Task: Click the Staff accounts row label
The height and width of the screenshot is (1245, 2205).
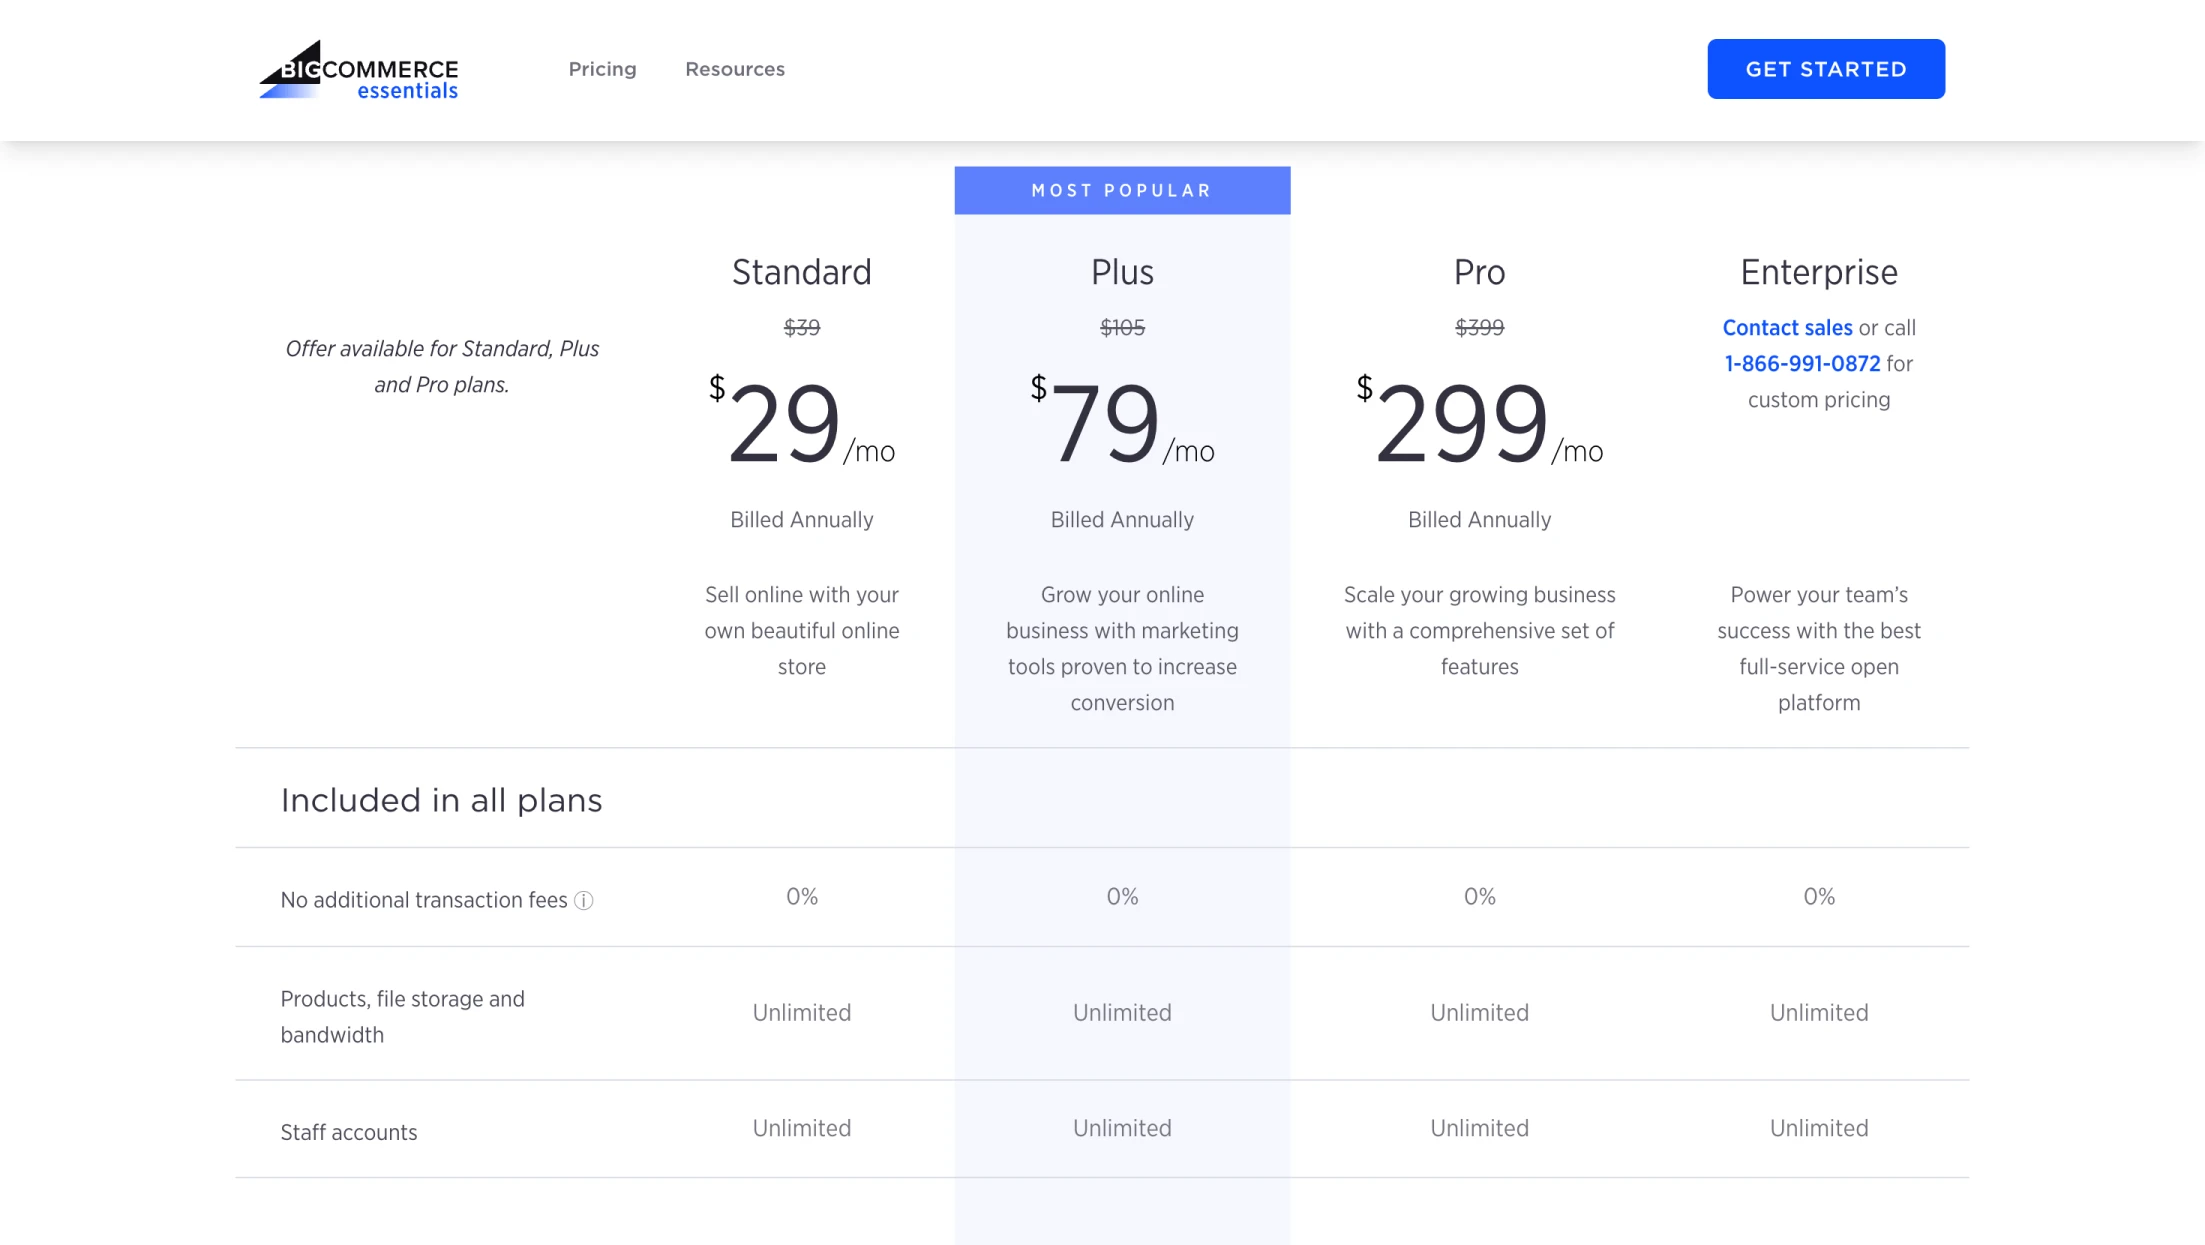Action: (348, 1131)
